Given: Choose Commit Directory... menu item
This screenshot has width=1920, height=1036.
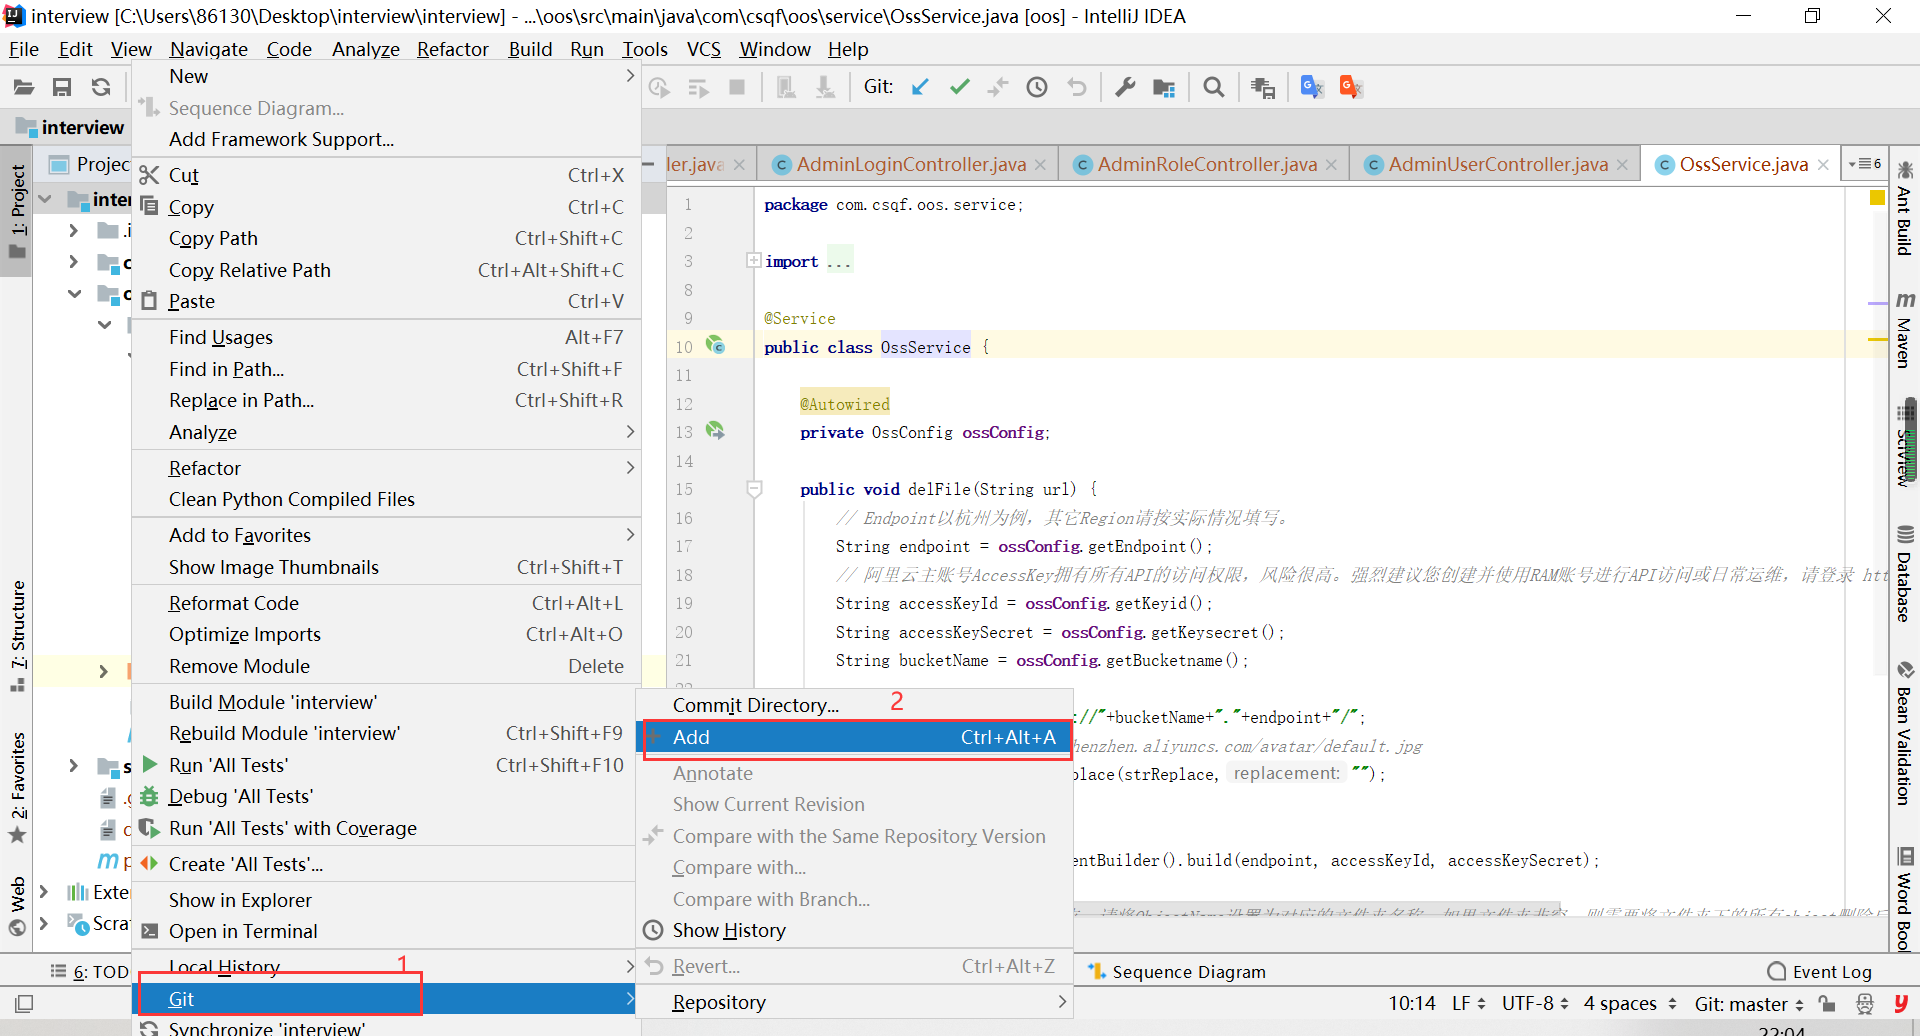Looking at the screenshot, I should (x=856, y=705).
